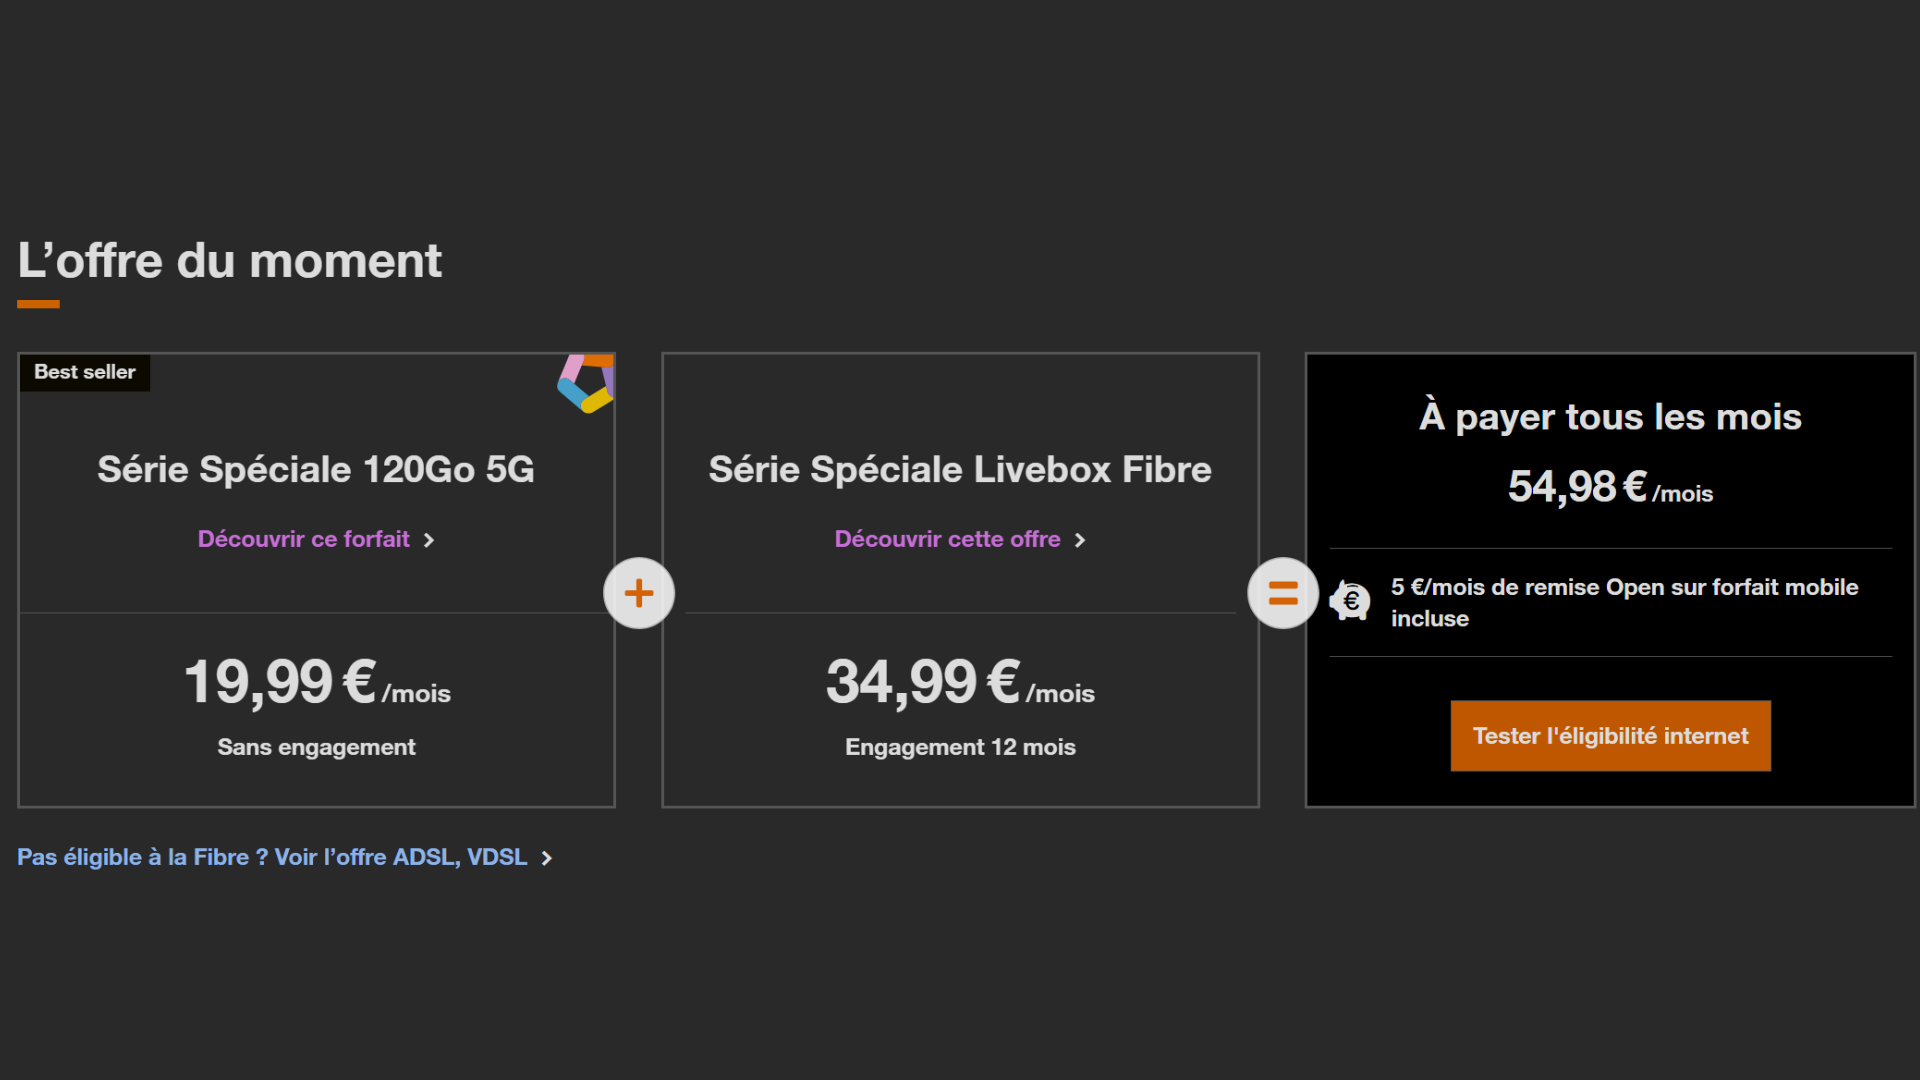Click the 5 €/mois remise Open text
The image size is (1920, 1080).
tap(1624, 602)
